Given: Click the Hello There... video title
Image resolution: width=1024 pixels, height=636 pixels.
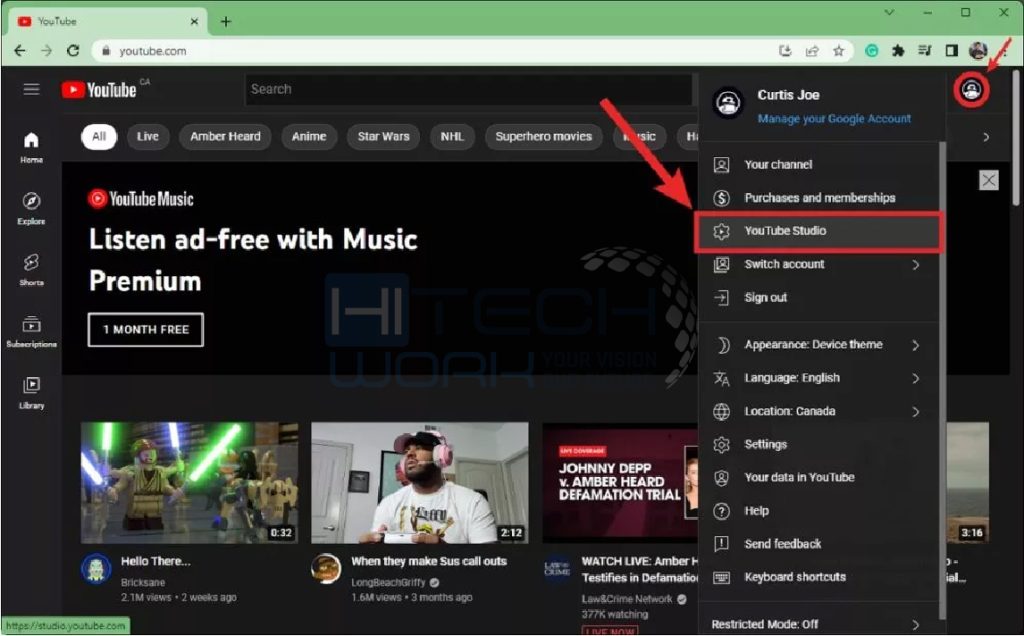Looking at the screenshot, I should pos(155,561).
